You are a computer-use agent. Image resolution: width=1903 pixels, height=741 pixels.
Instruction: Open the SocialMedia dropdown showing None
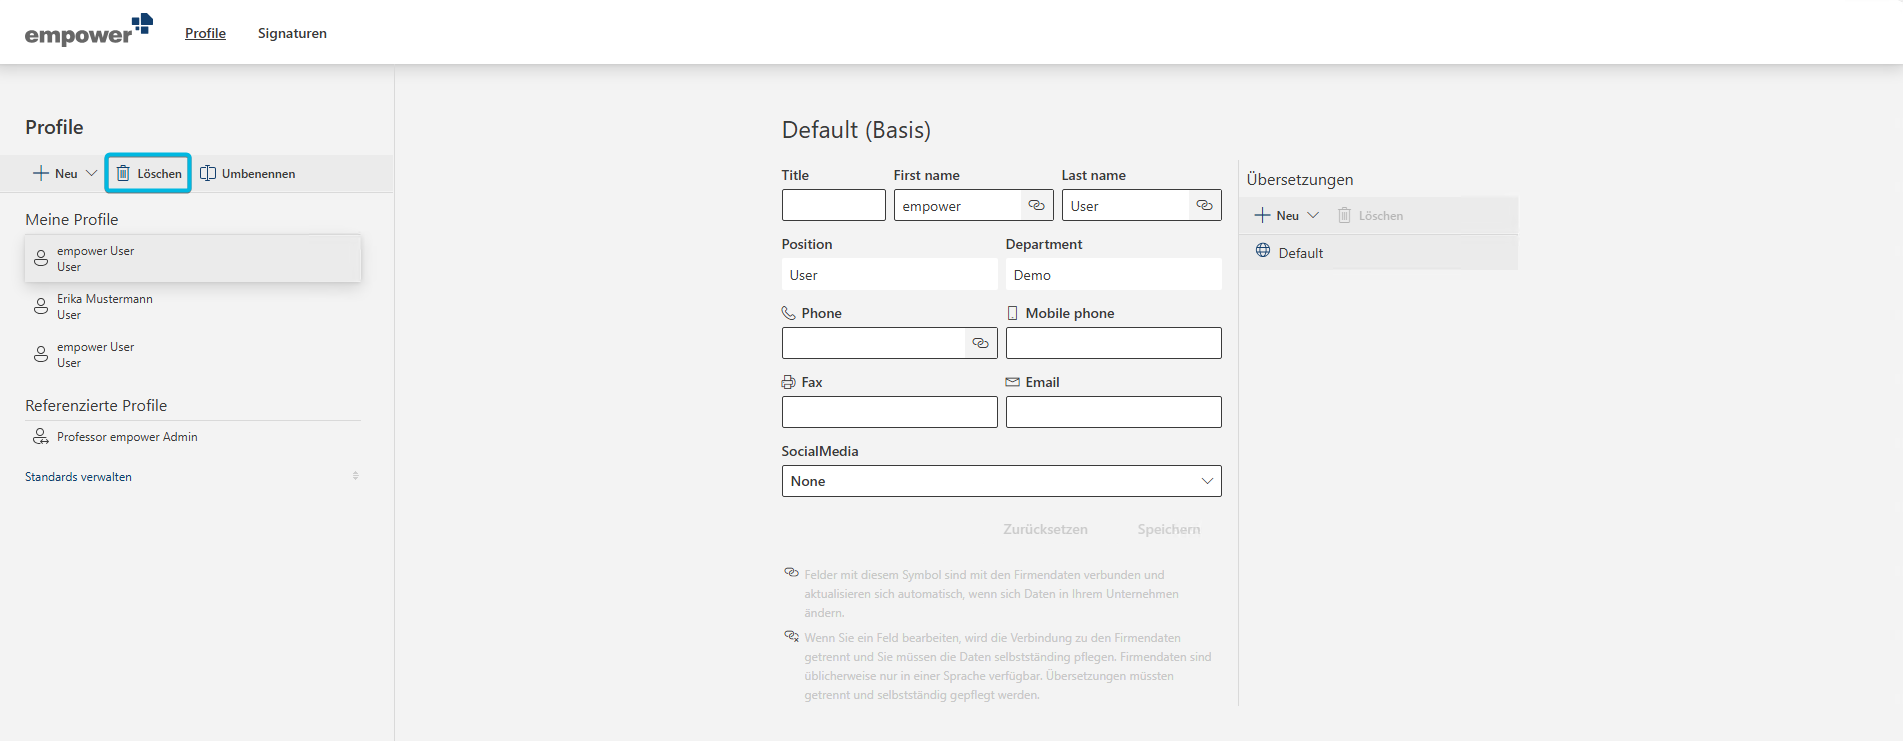1002,481
